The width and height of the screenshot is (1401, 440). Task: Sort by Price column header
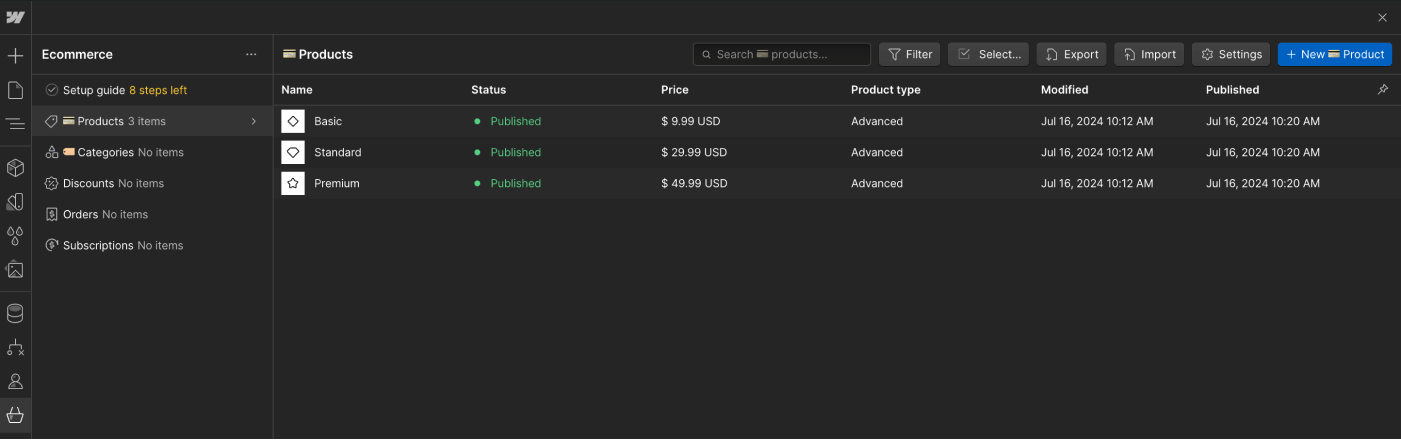675,90
